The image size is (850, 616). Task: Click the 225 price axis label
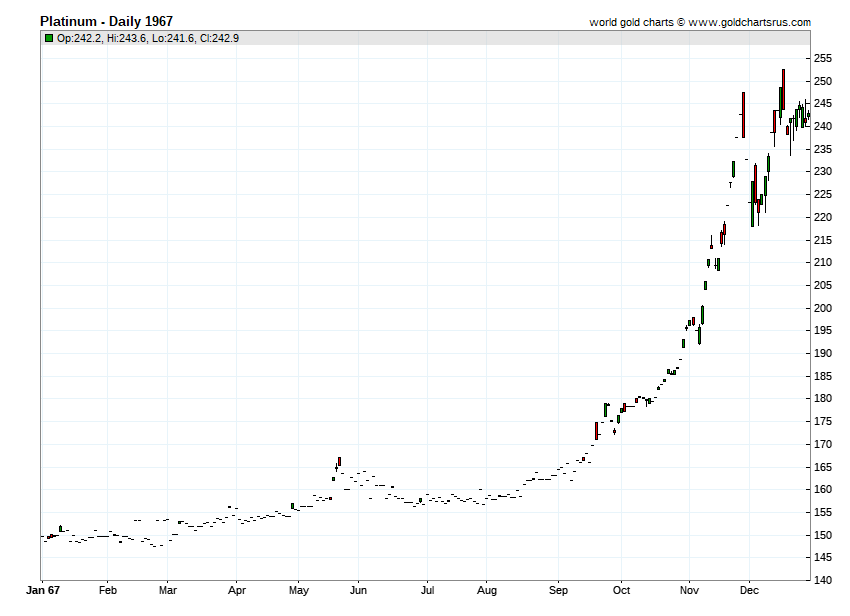(822, 194)
